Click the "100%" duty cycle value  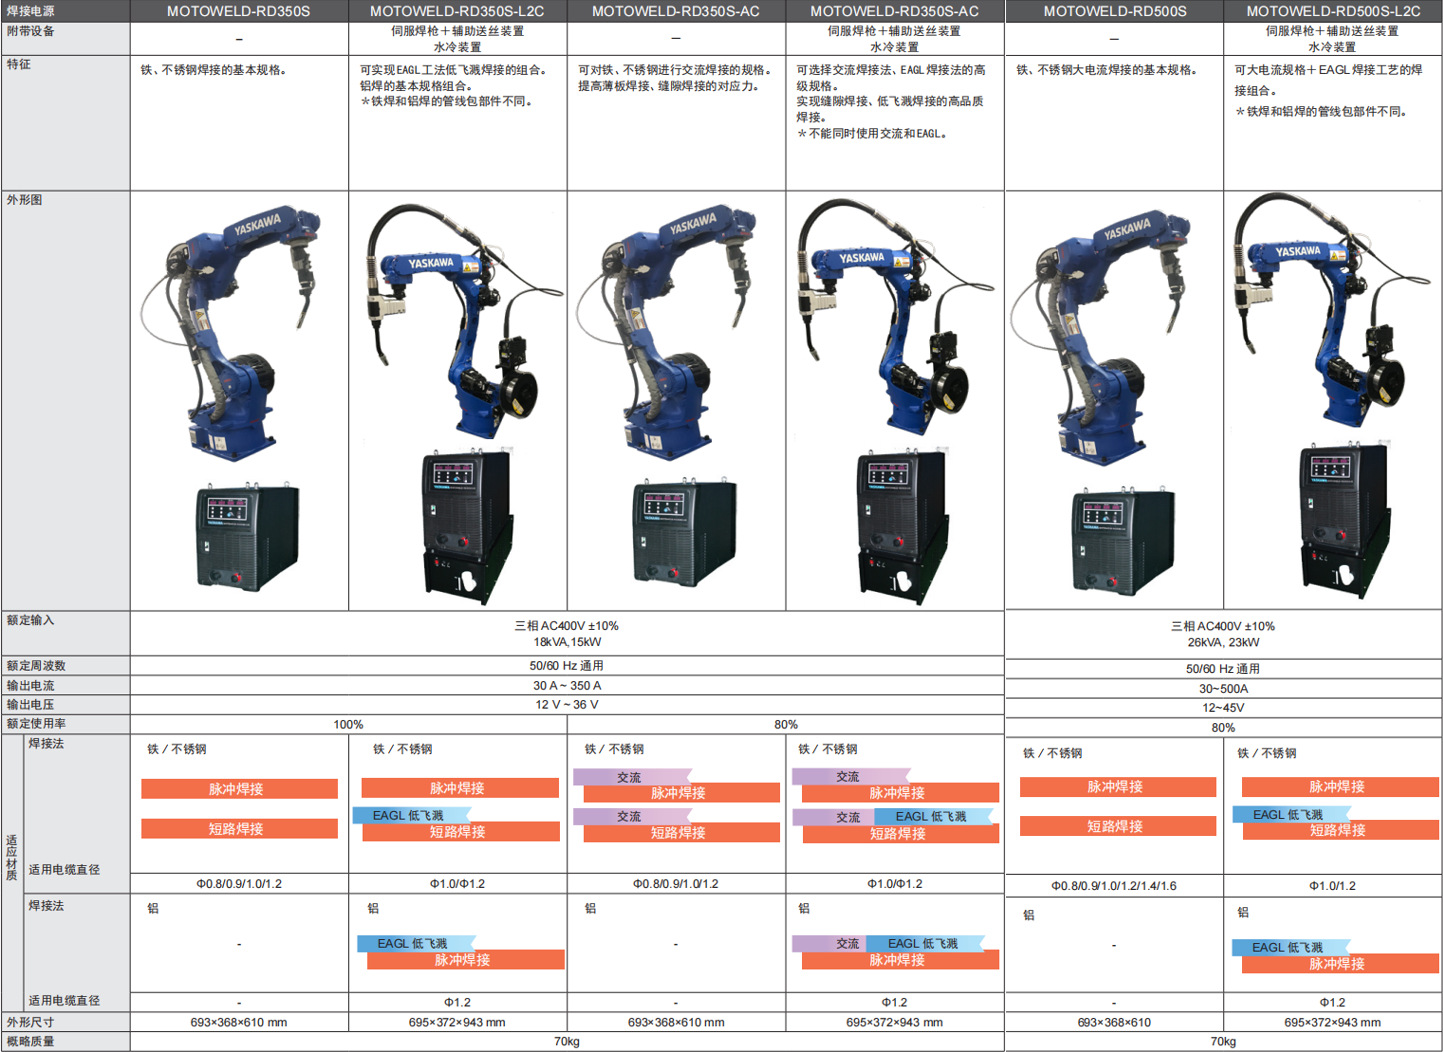pyautogui.click(x=348, y=725)
